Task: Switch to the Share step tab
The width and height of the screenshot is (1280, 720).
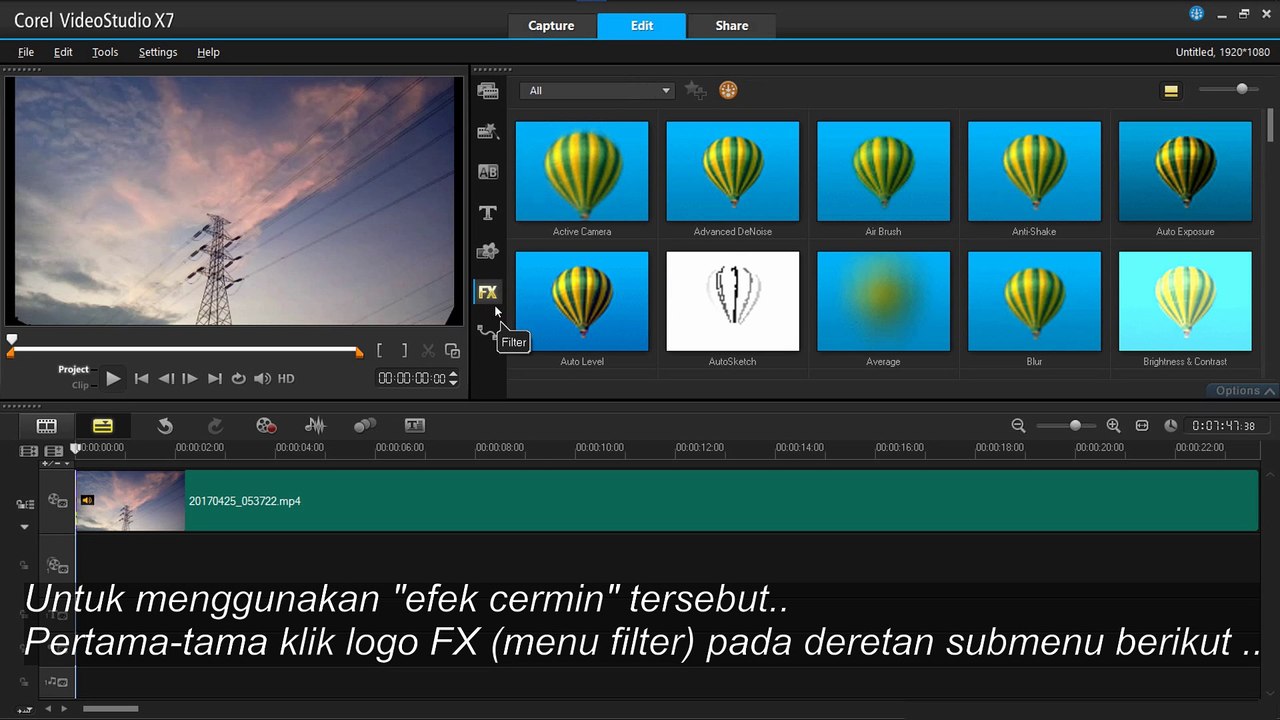Action: coord(732,26)
